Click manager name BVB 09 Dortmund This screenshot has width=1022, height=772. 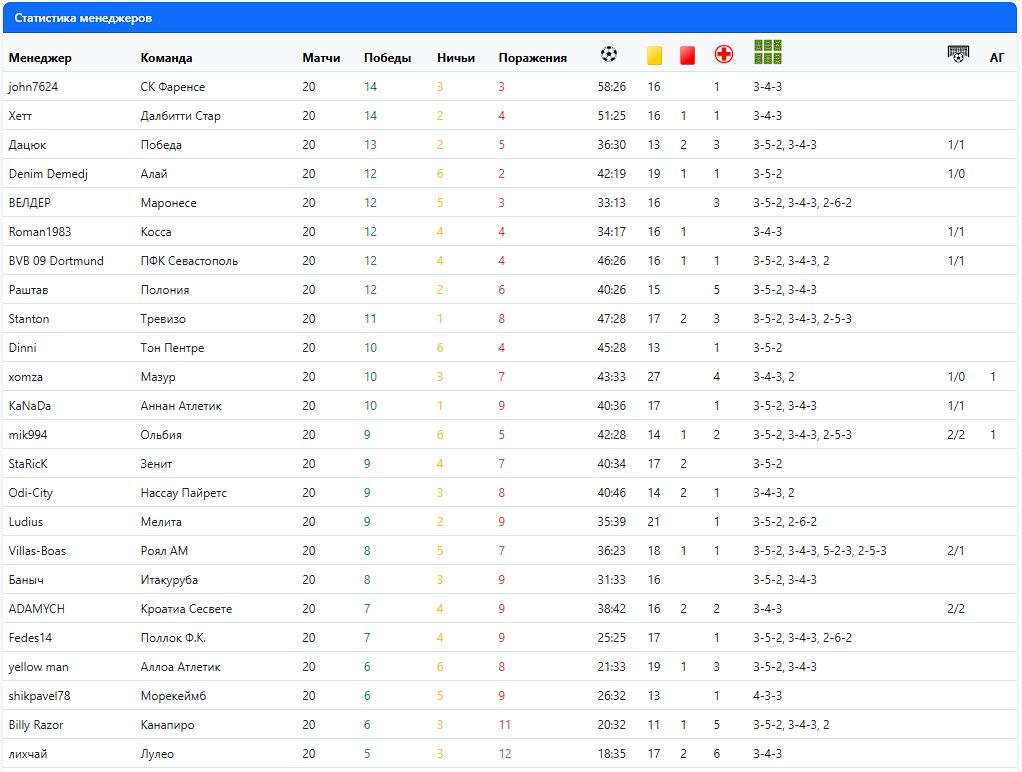pos(55,261)
